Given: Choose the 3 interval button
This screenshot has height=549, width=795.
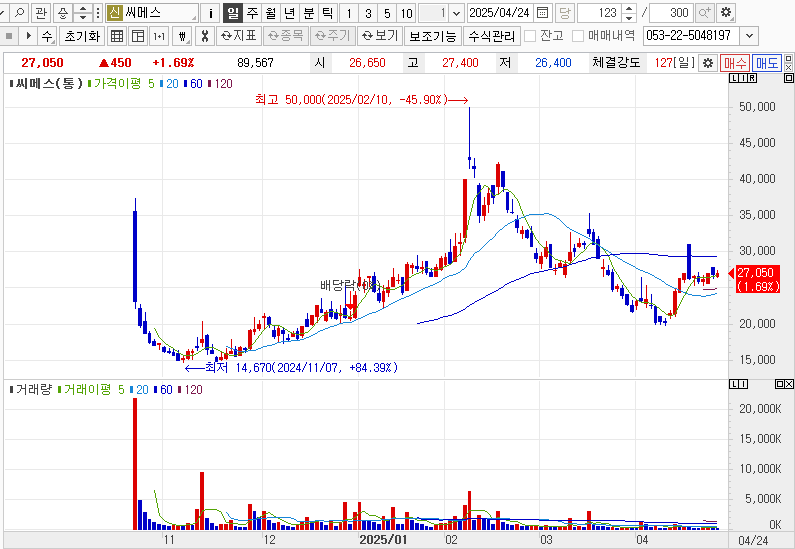Looking at the screenshot, I should 368,13.
